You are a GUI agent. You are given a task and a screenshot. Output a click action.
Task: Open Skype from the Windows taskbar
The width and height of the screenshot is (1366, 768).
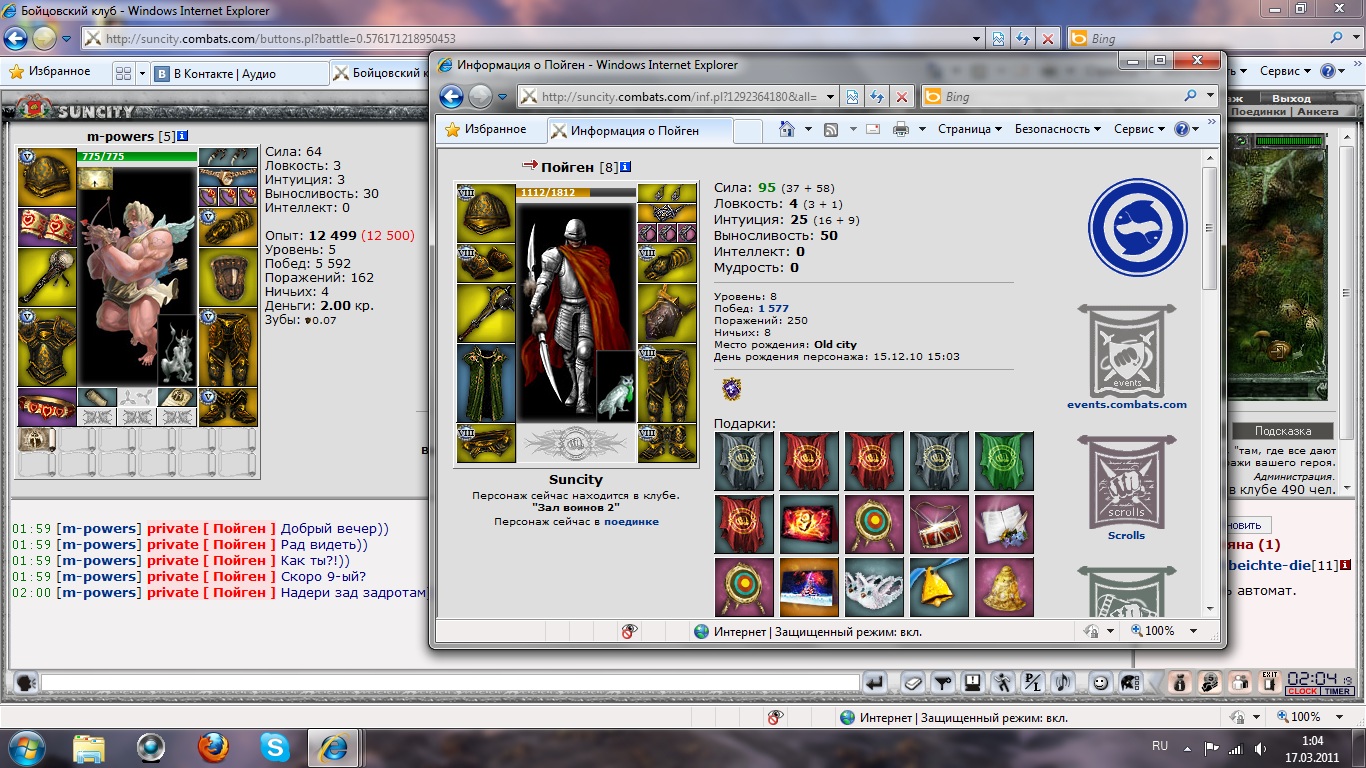point(275,746)
